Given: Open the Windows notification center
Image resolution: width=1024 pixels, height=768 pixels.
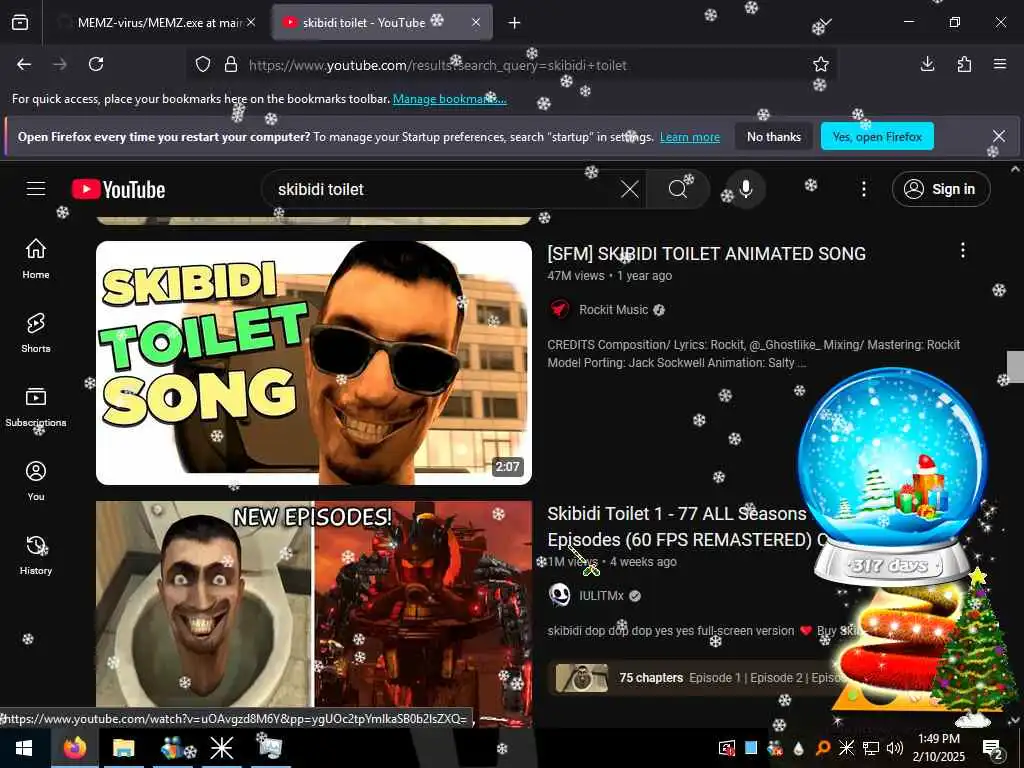Looking at the screenshot, I should coord(992,748).
